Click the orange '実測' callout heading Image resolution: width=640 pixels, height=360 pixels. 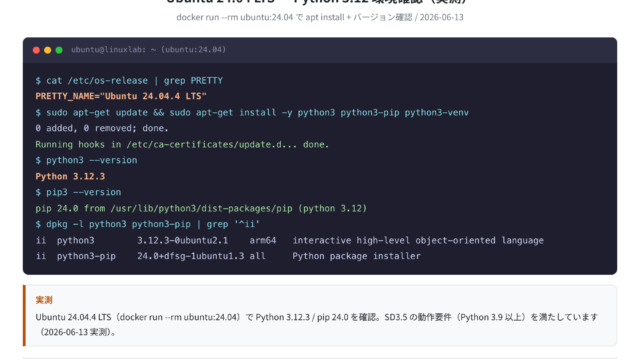[x=44, y=300]
